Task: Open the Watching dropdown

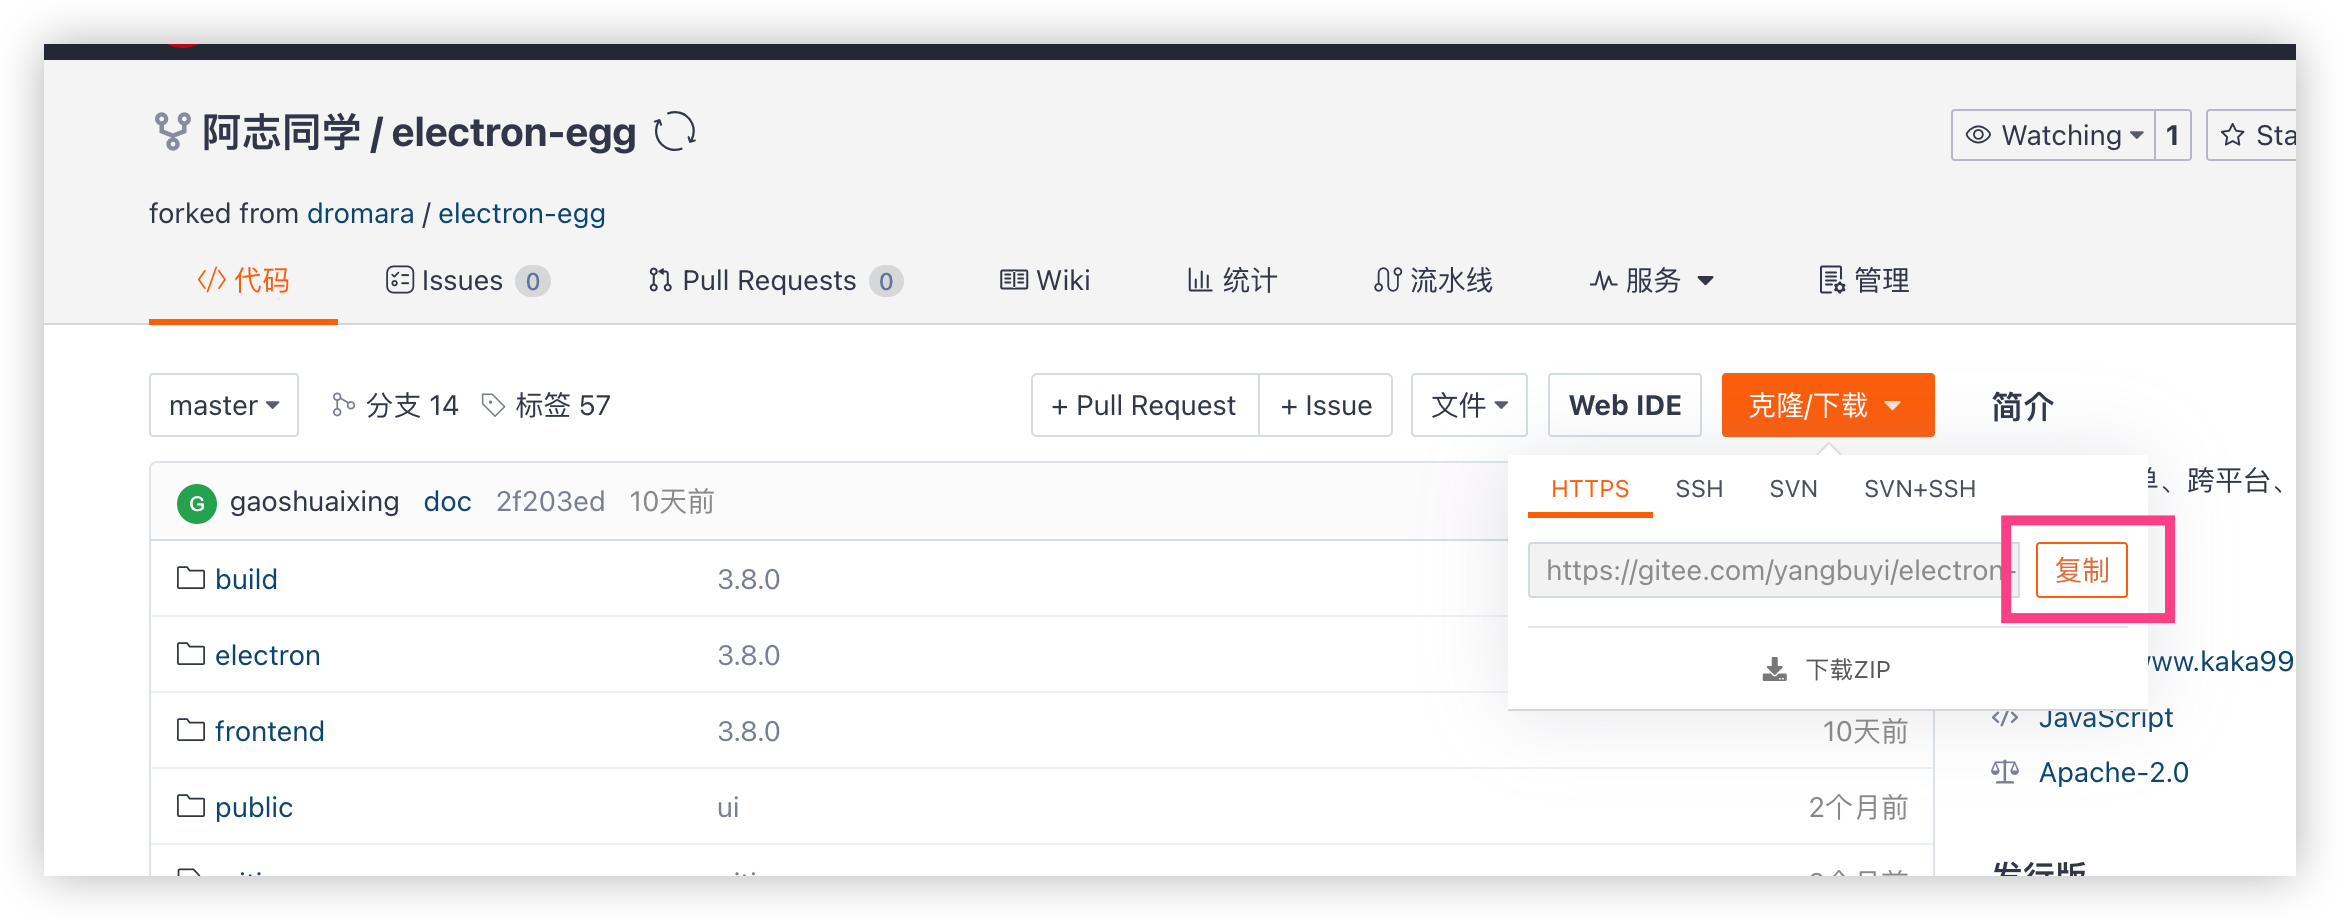Action: (2053, 135)
